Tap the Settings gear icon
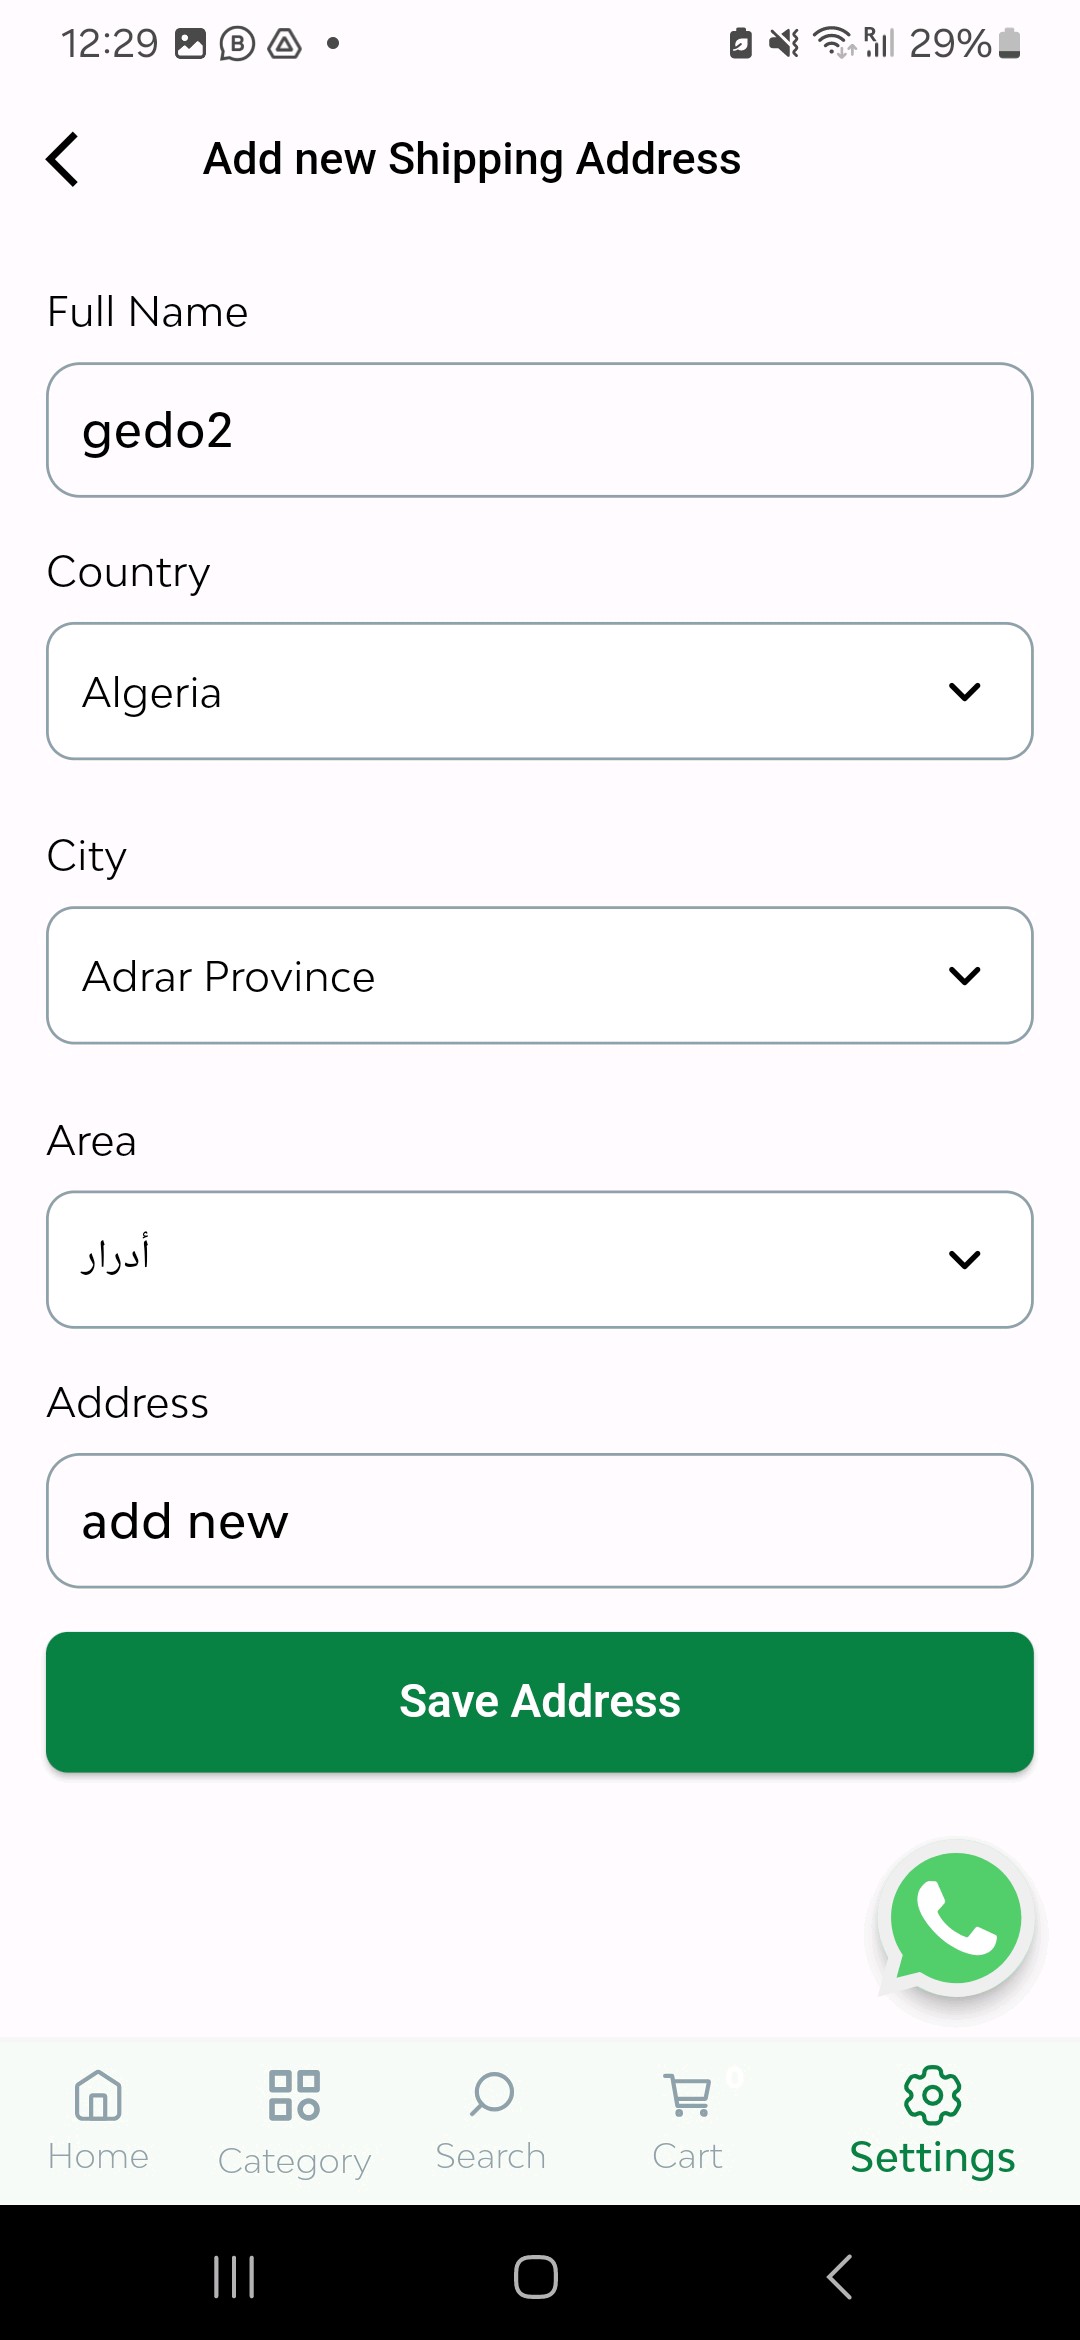 [932, 2095]
